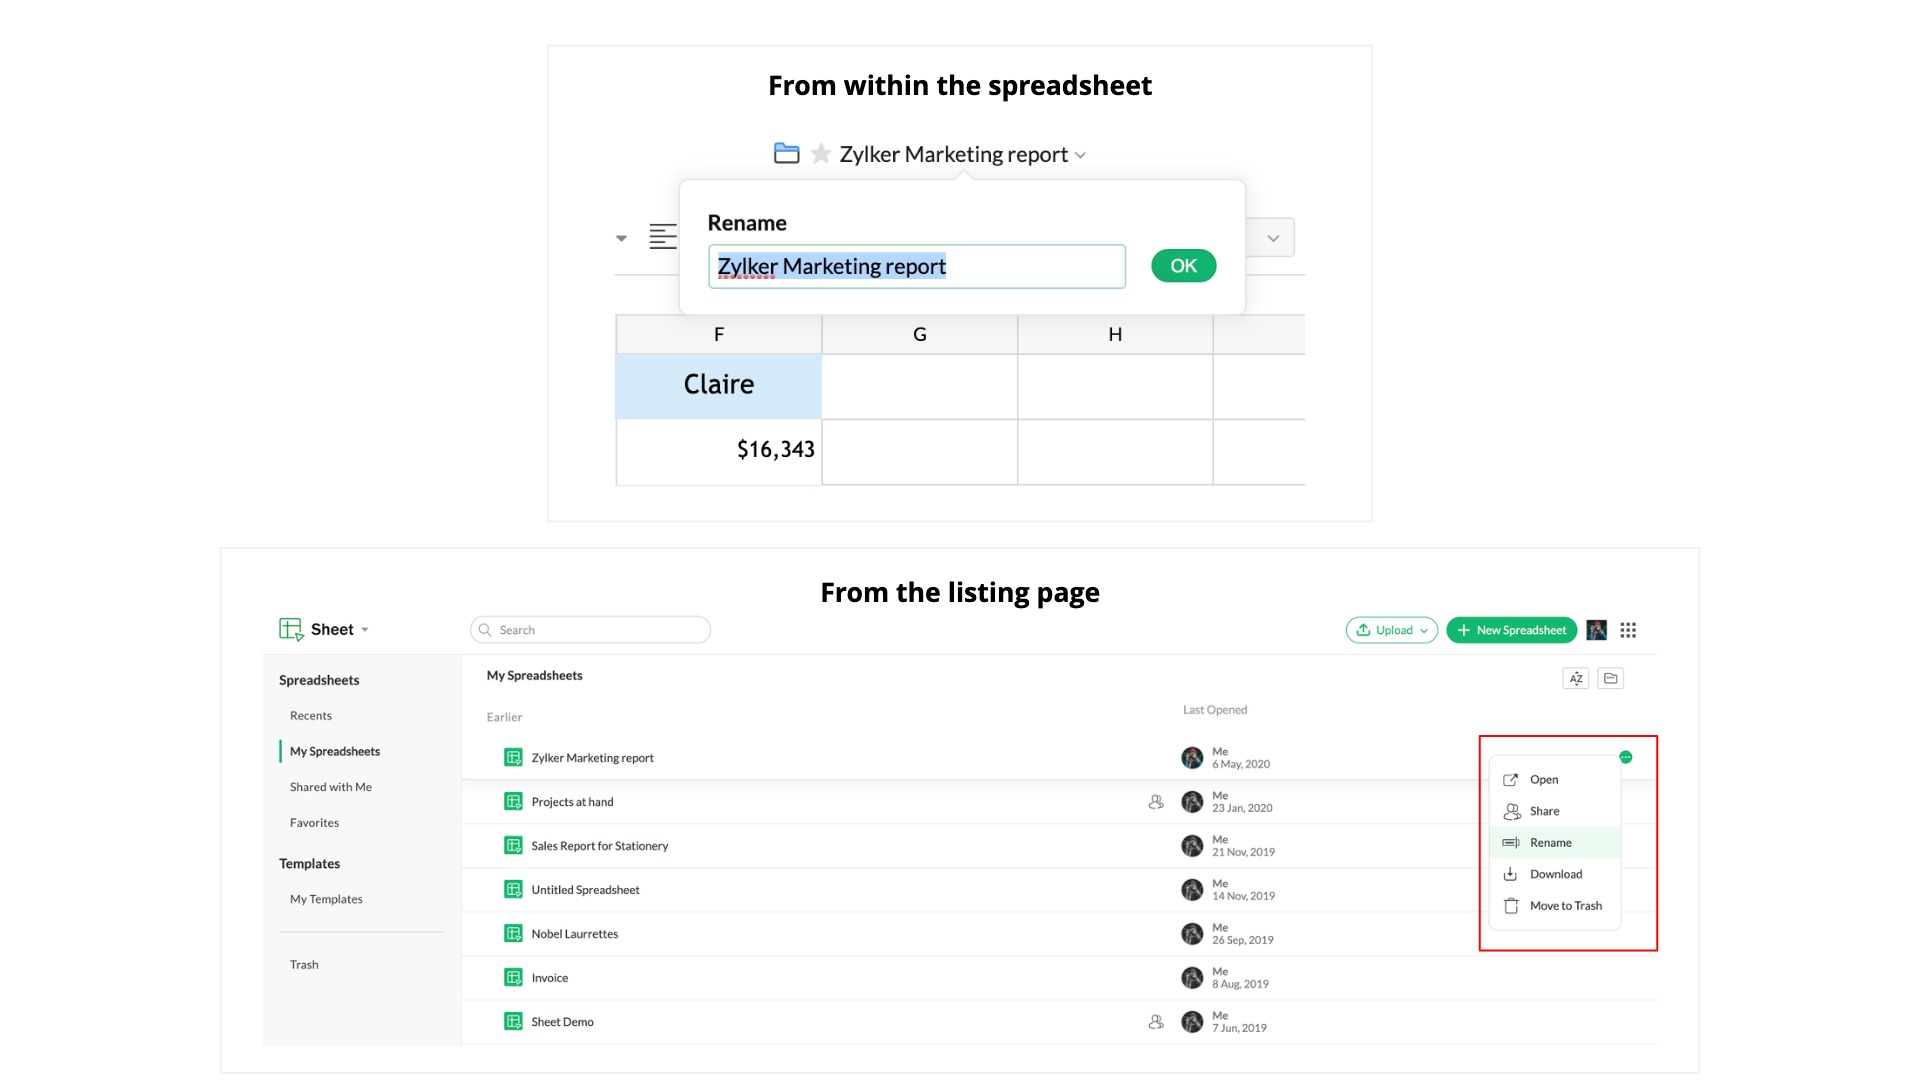Select Rename from the context menu

(1550, 843)
